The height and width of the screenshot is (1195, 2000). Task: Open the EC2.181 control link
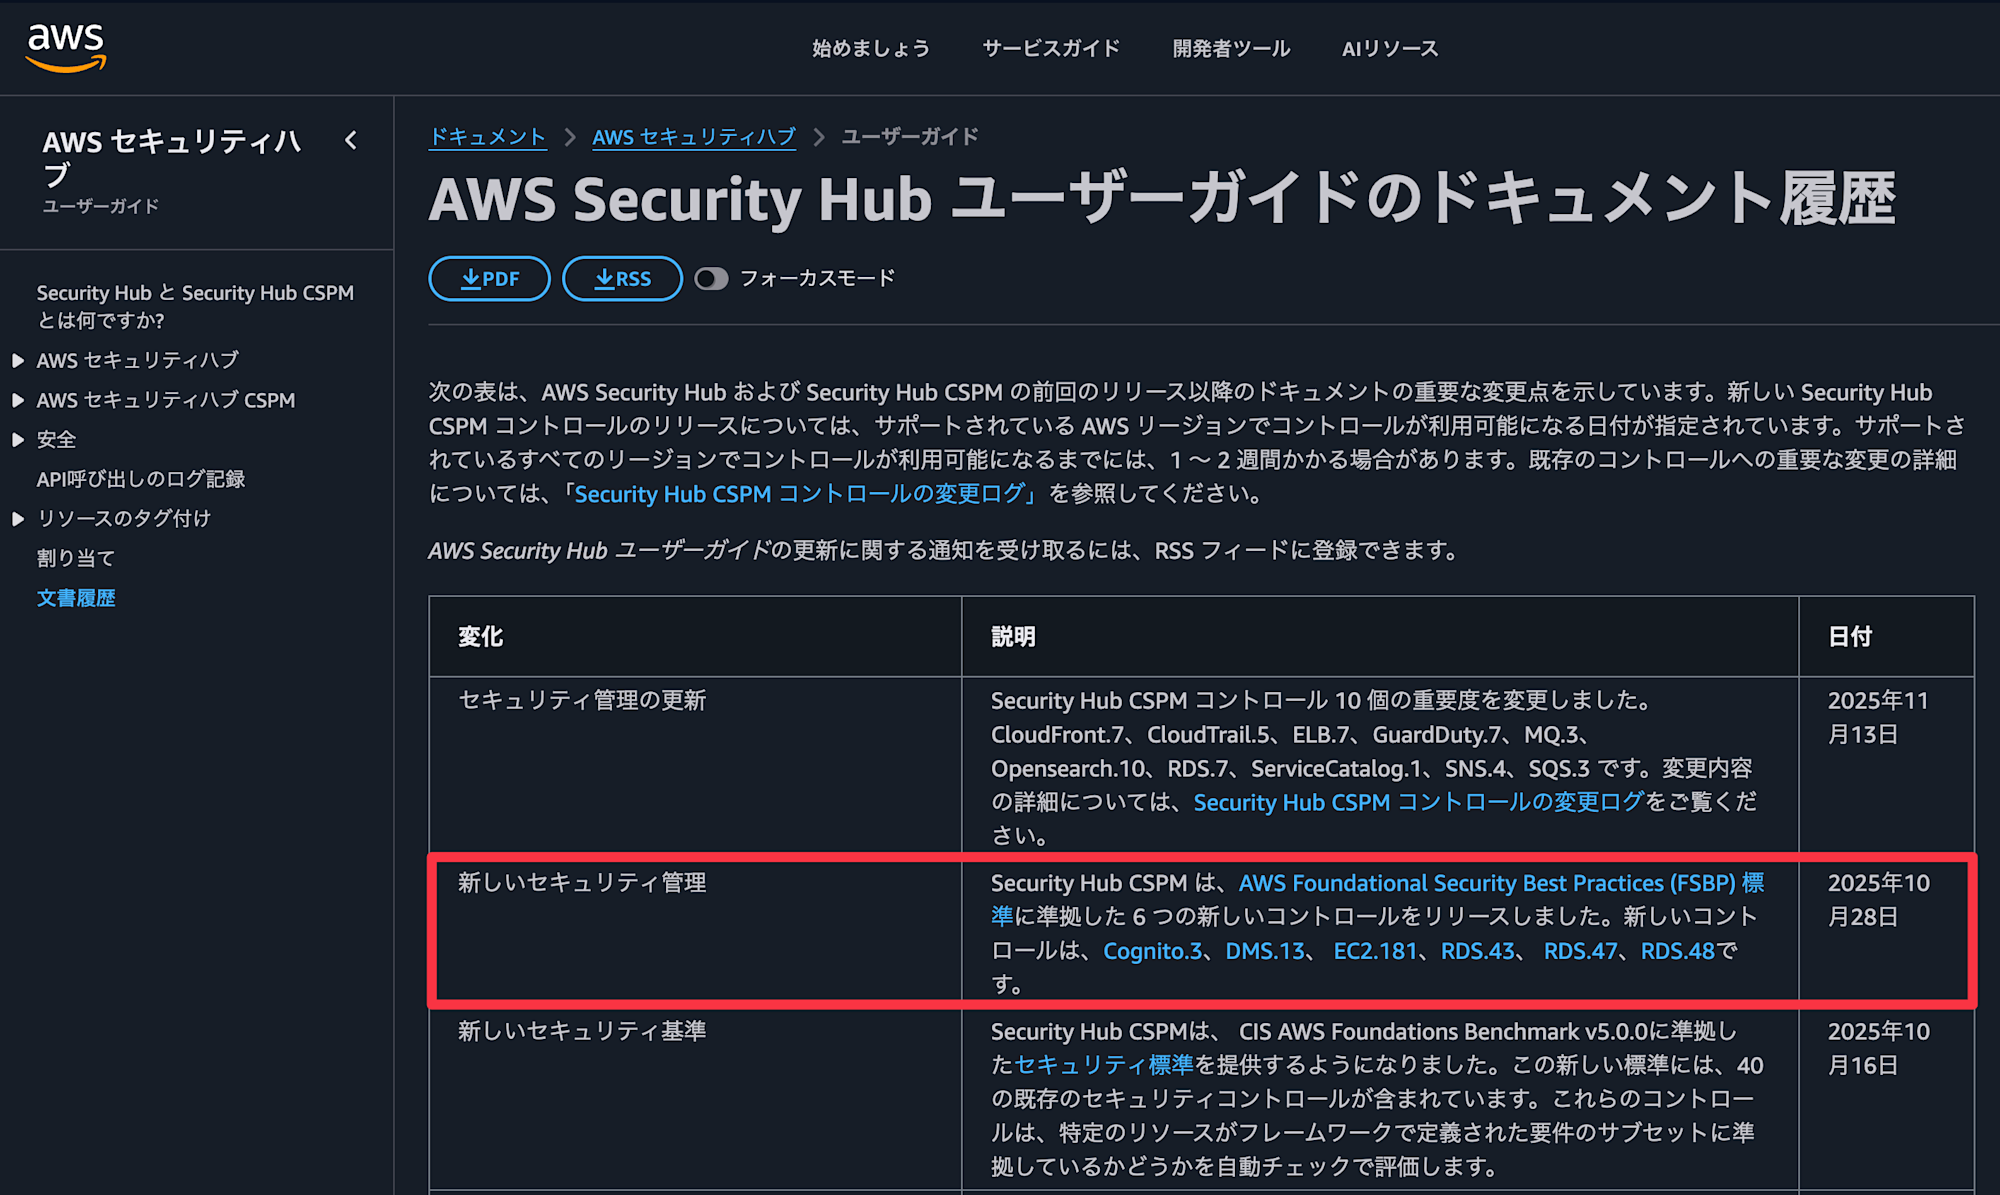(x=1375, y=951)
